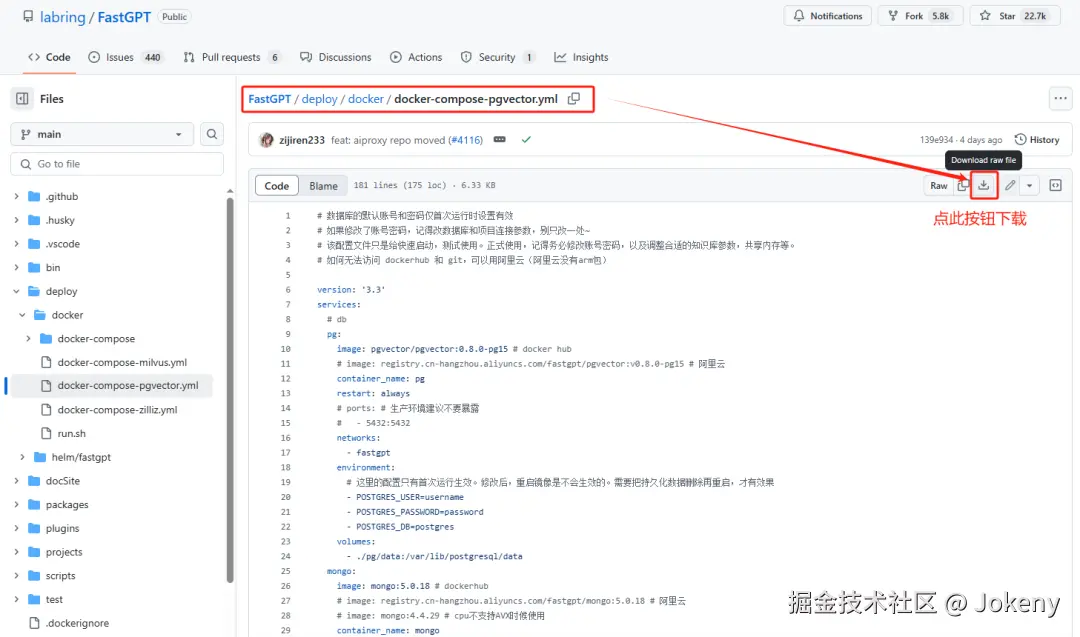Click commit hash 139e934

pyautogui.click(x=936, y=140)
